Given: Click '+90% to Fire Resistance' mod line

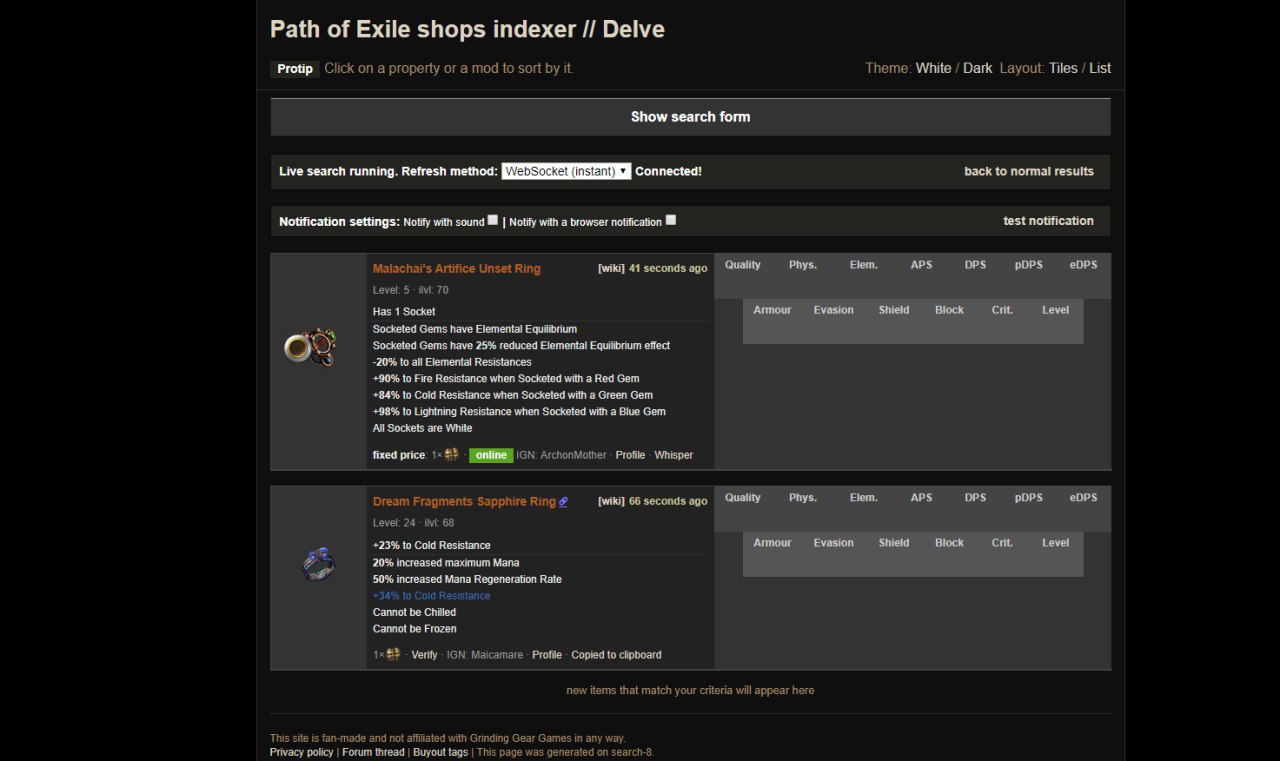Looking at the screenshot, I should [506, 379].
